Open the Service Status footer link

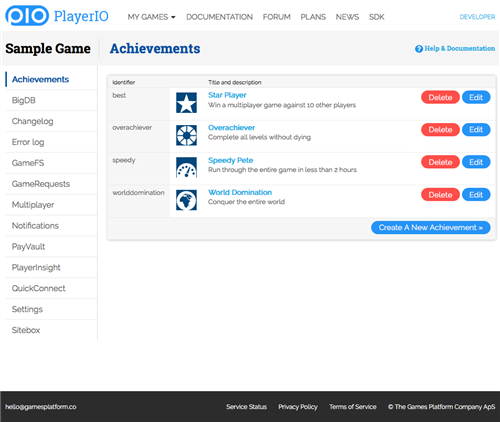tap(246, 407)
